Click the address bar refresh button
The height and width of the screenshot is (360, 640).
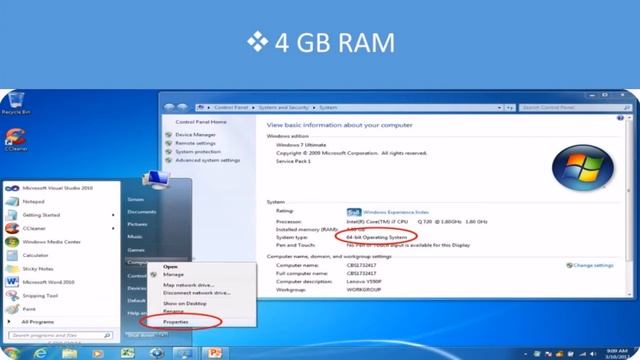(510, 108)
